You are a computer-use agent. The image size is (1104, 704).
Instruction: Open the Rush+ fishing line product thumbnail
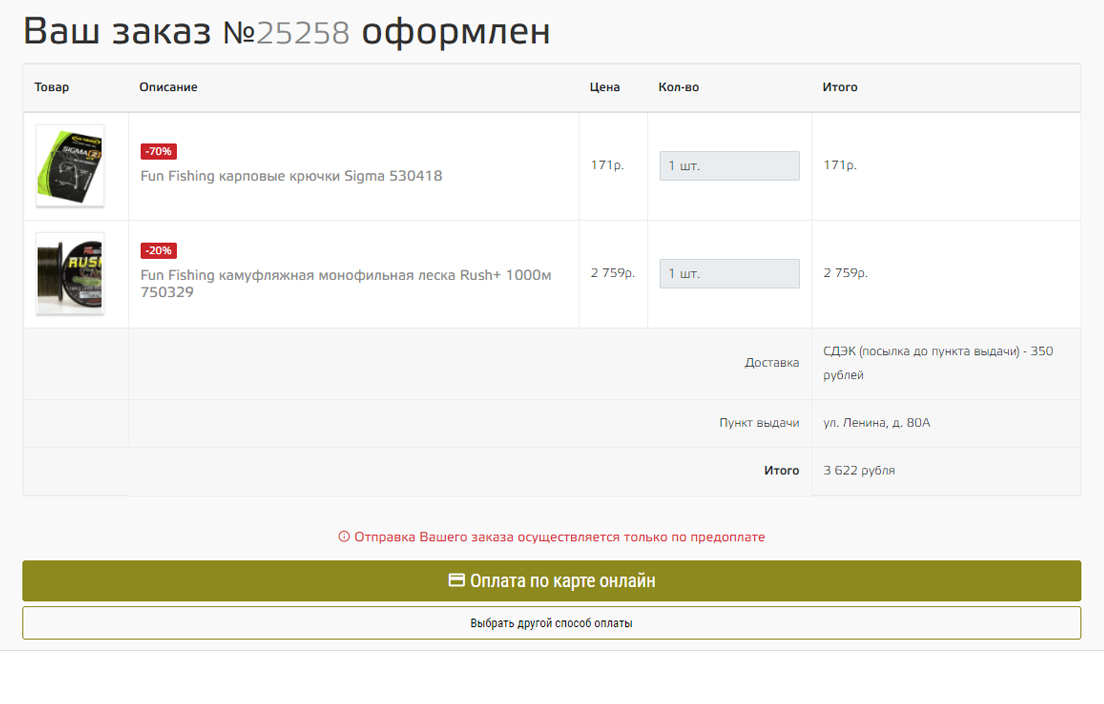click(70, 274)
